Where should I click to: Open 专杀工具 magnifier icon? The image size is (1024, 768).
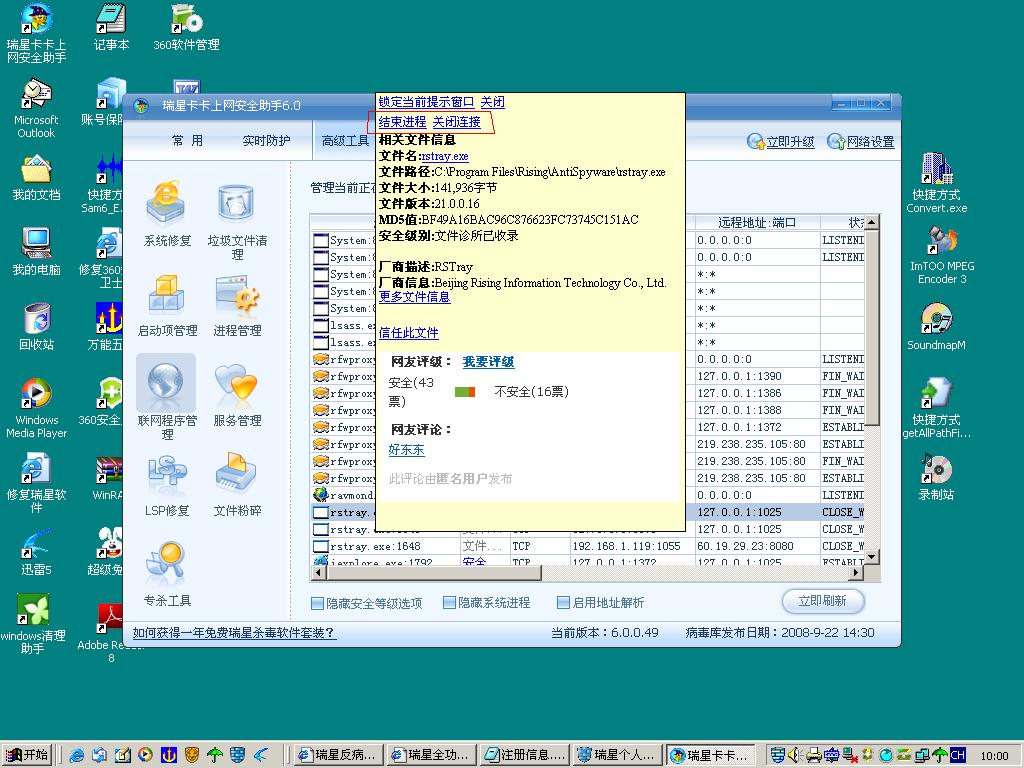click(x=167, y=564)
